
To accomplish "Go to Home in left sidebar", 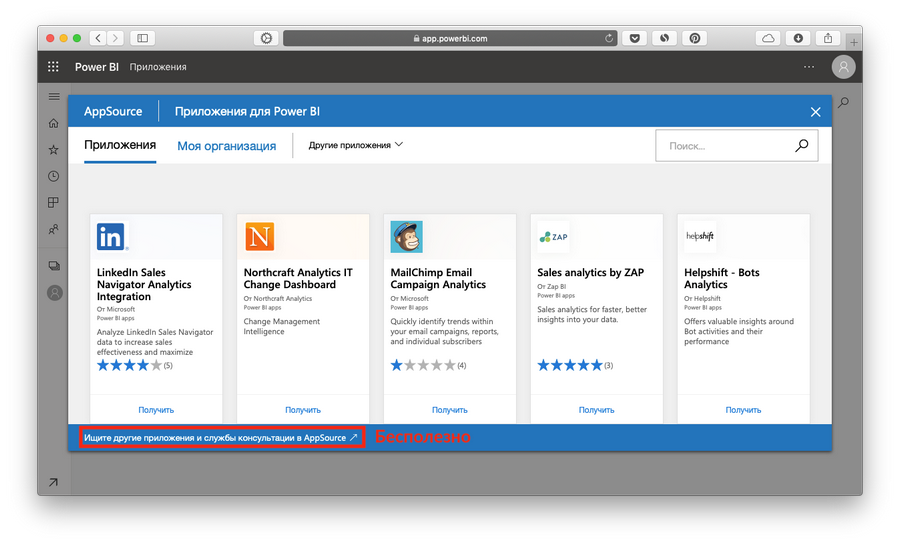I will tap(54, 123).
